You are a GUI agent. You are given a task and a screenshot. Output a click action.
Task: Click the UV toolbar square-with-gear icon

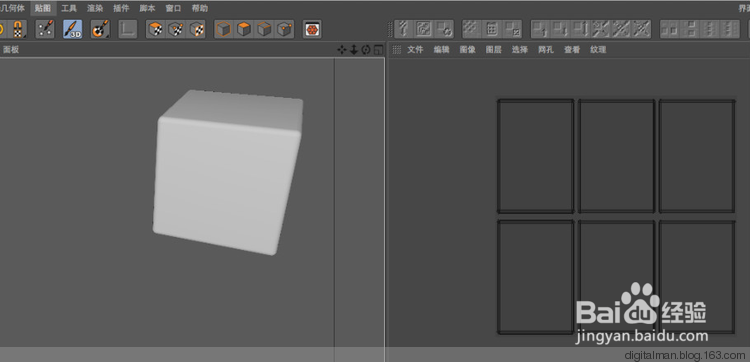tap(444, 29)
